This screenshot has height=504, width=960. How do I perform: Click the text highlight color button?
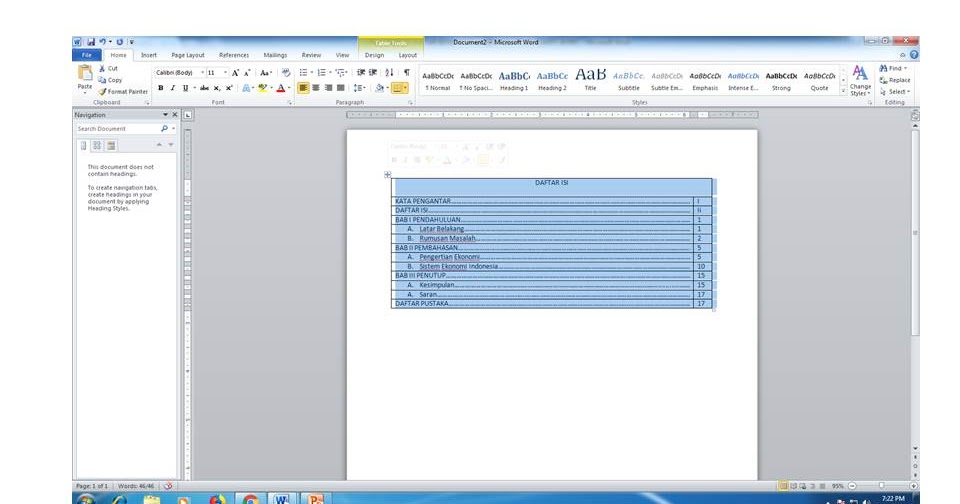(x=263, y=88)
